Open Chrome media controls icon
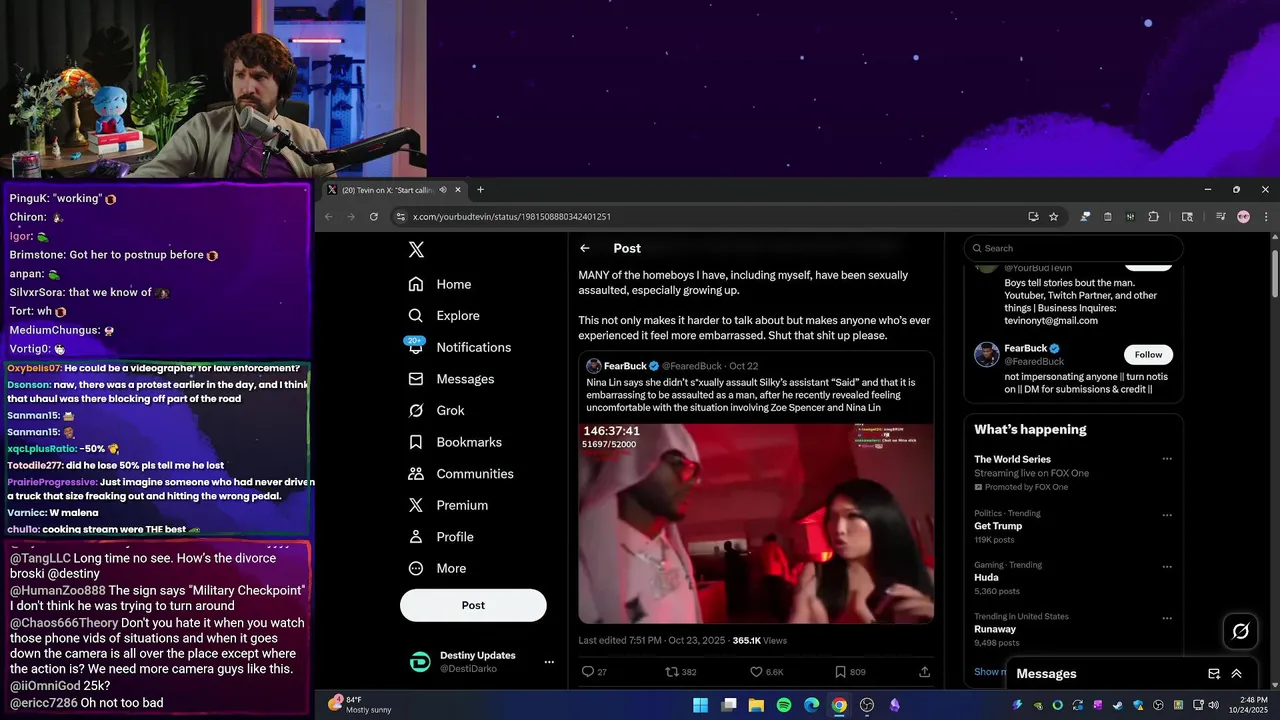The height and width of the screenshot is (720, 1280). pyautogui.click(x=1220, y=216)
